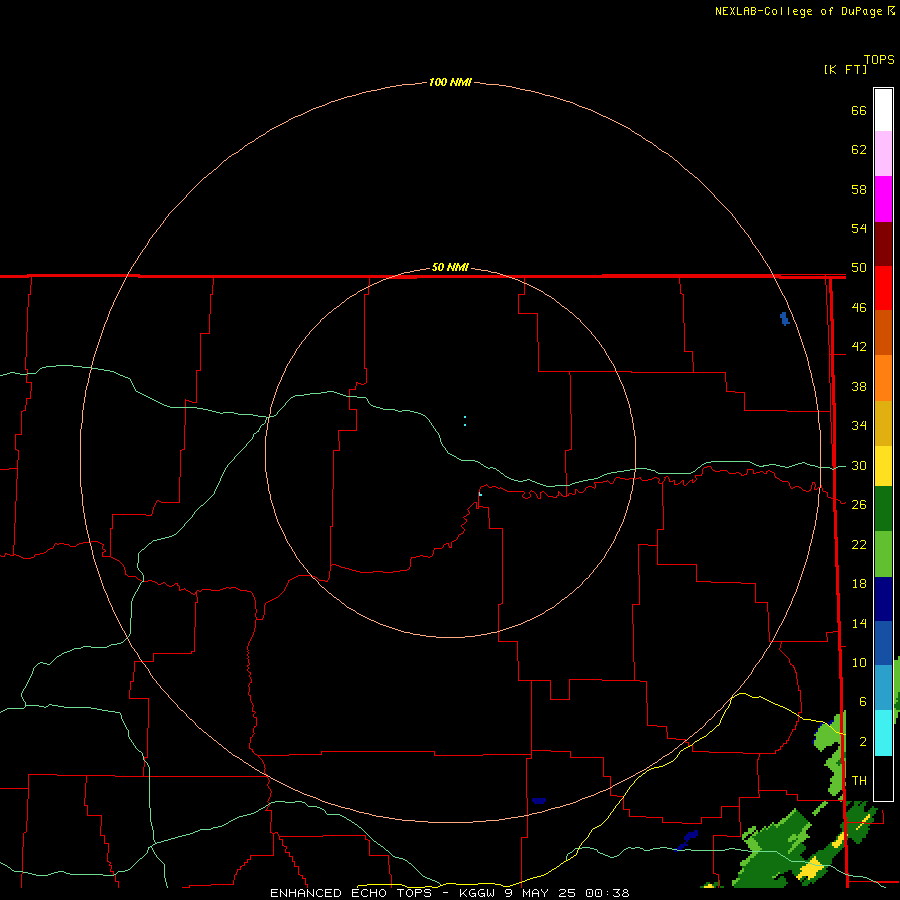
Task: Click the '58' legend value
Action: click(x=859, y=189)
